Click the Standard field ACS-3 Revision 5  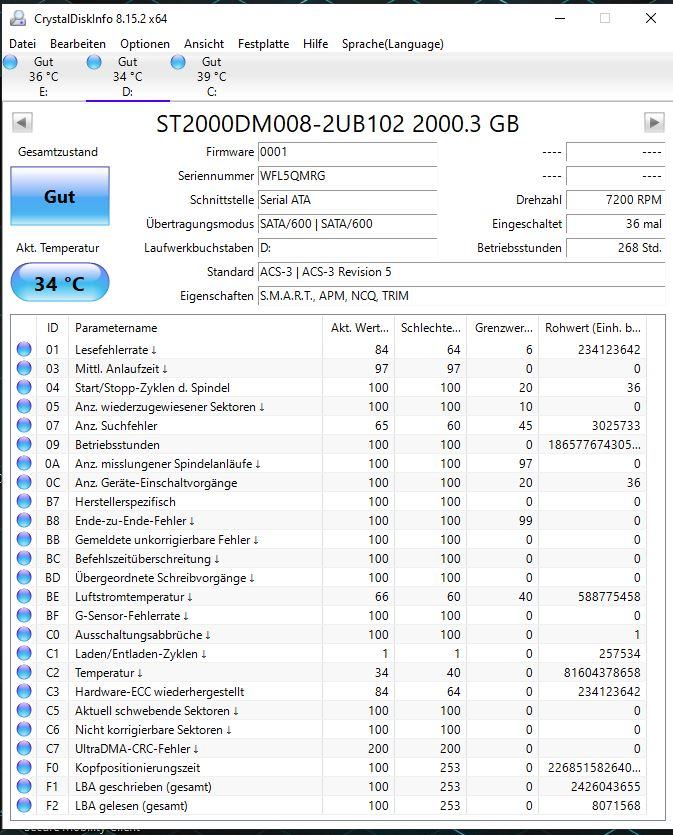click(x=462, y=272)
